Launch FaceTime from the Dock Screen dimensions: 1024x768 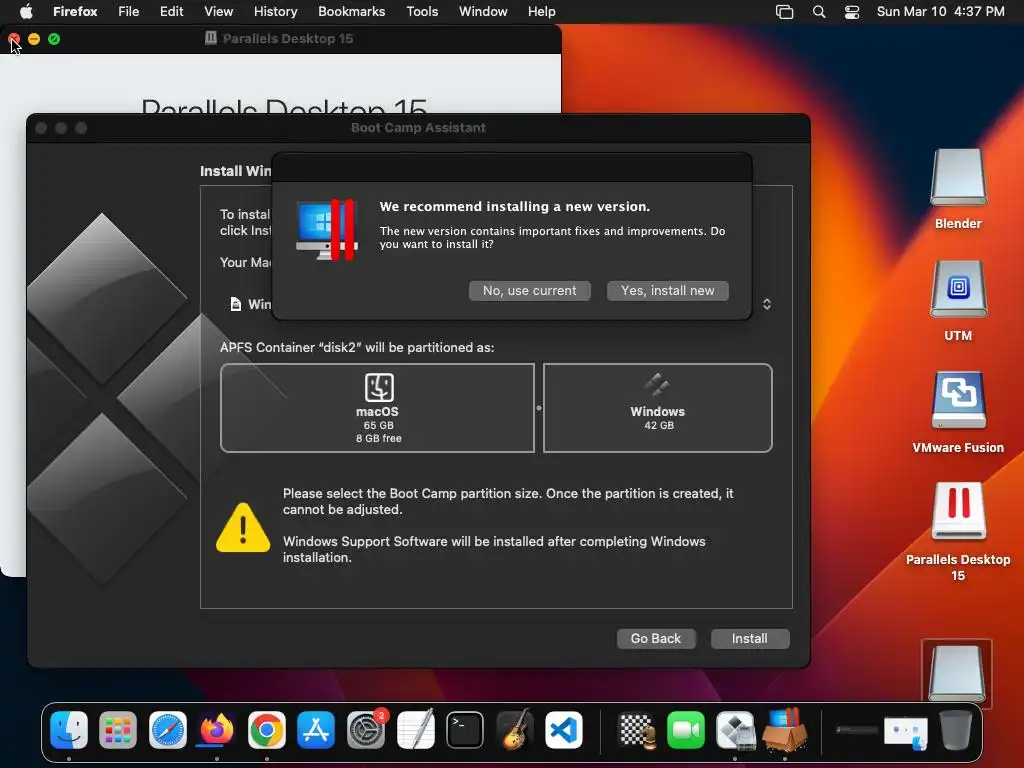[x=686, y=729]
